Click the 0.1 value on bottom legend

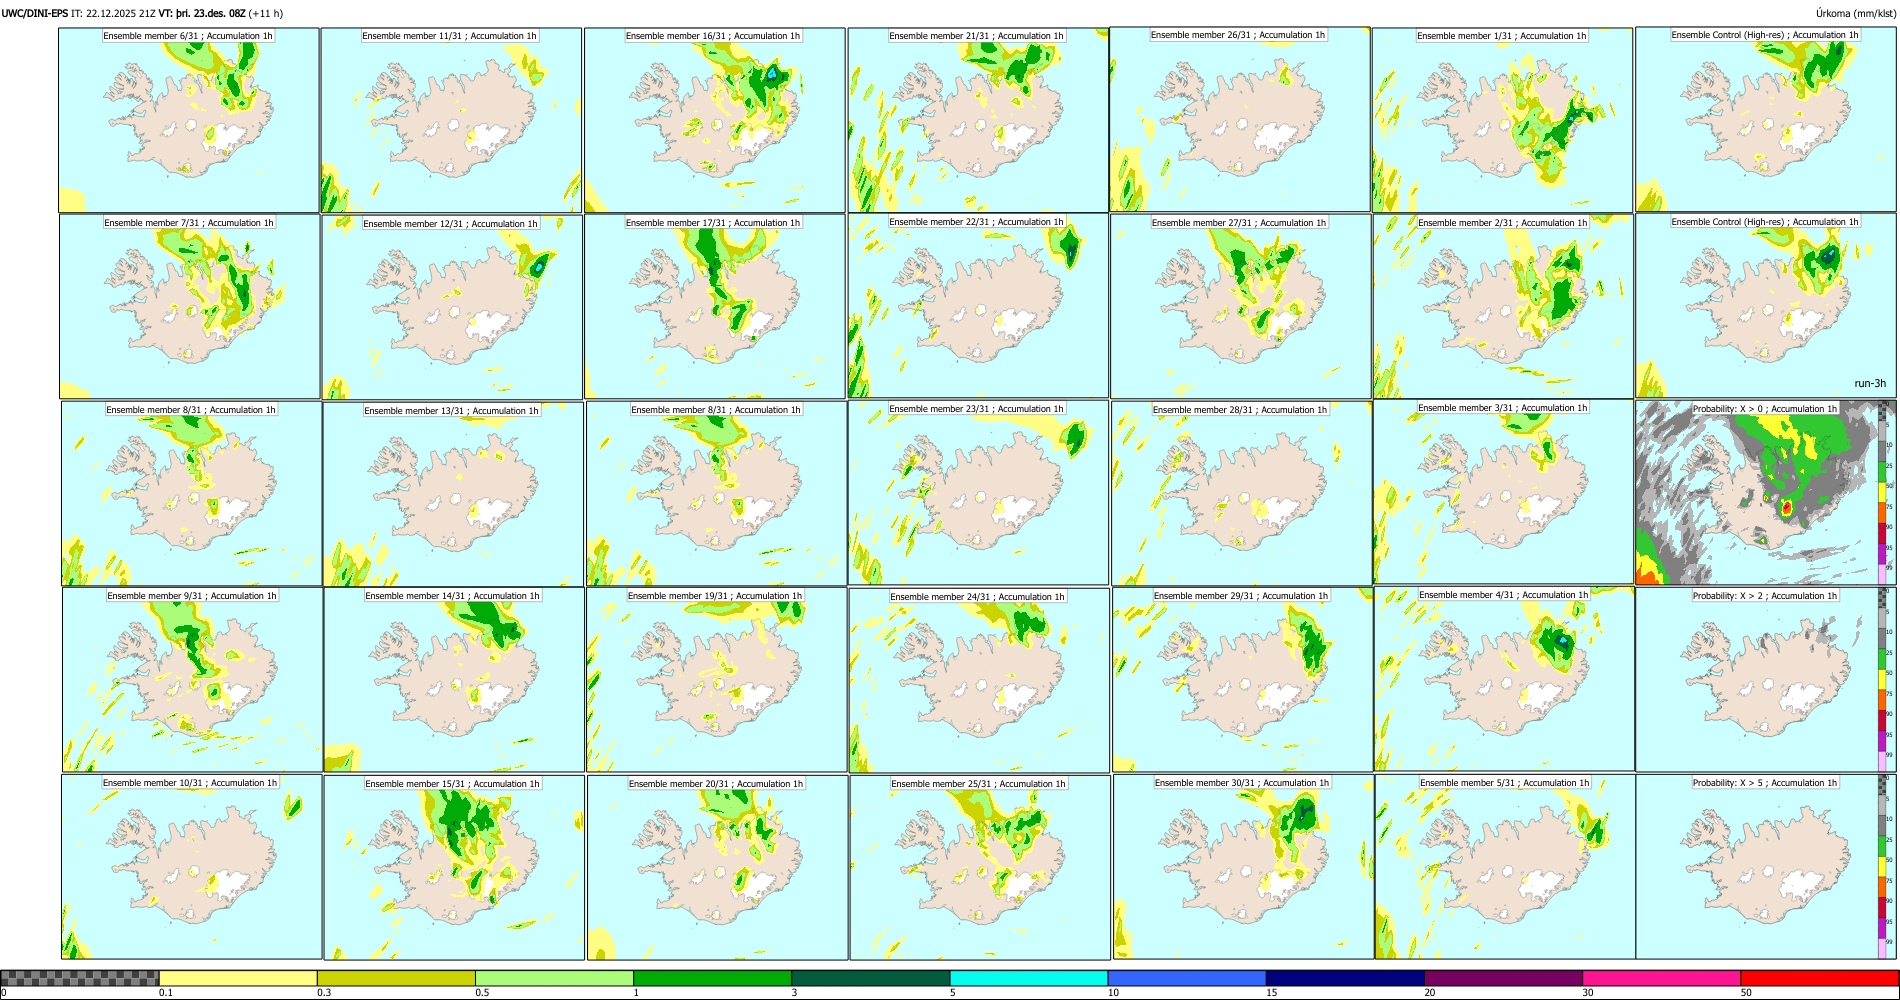point(165,993)
